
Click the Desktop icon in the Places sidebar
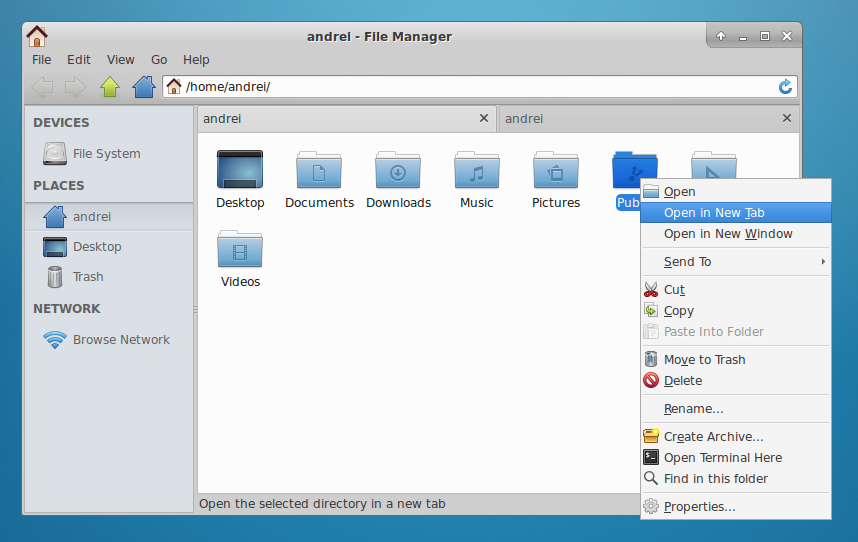coord(55,247)
